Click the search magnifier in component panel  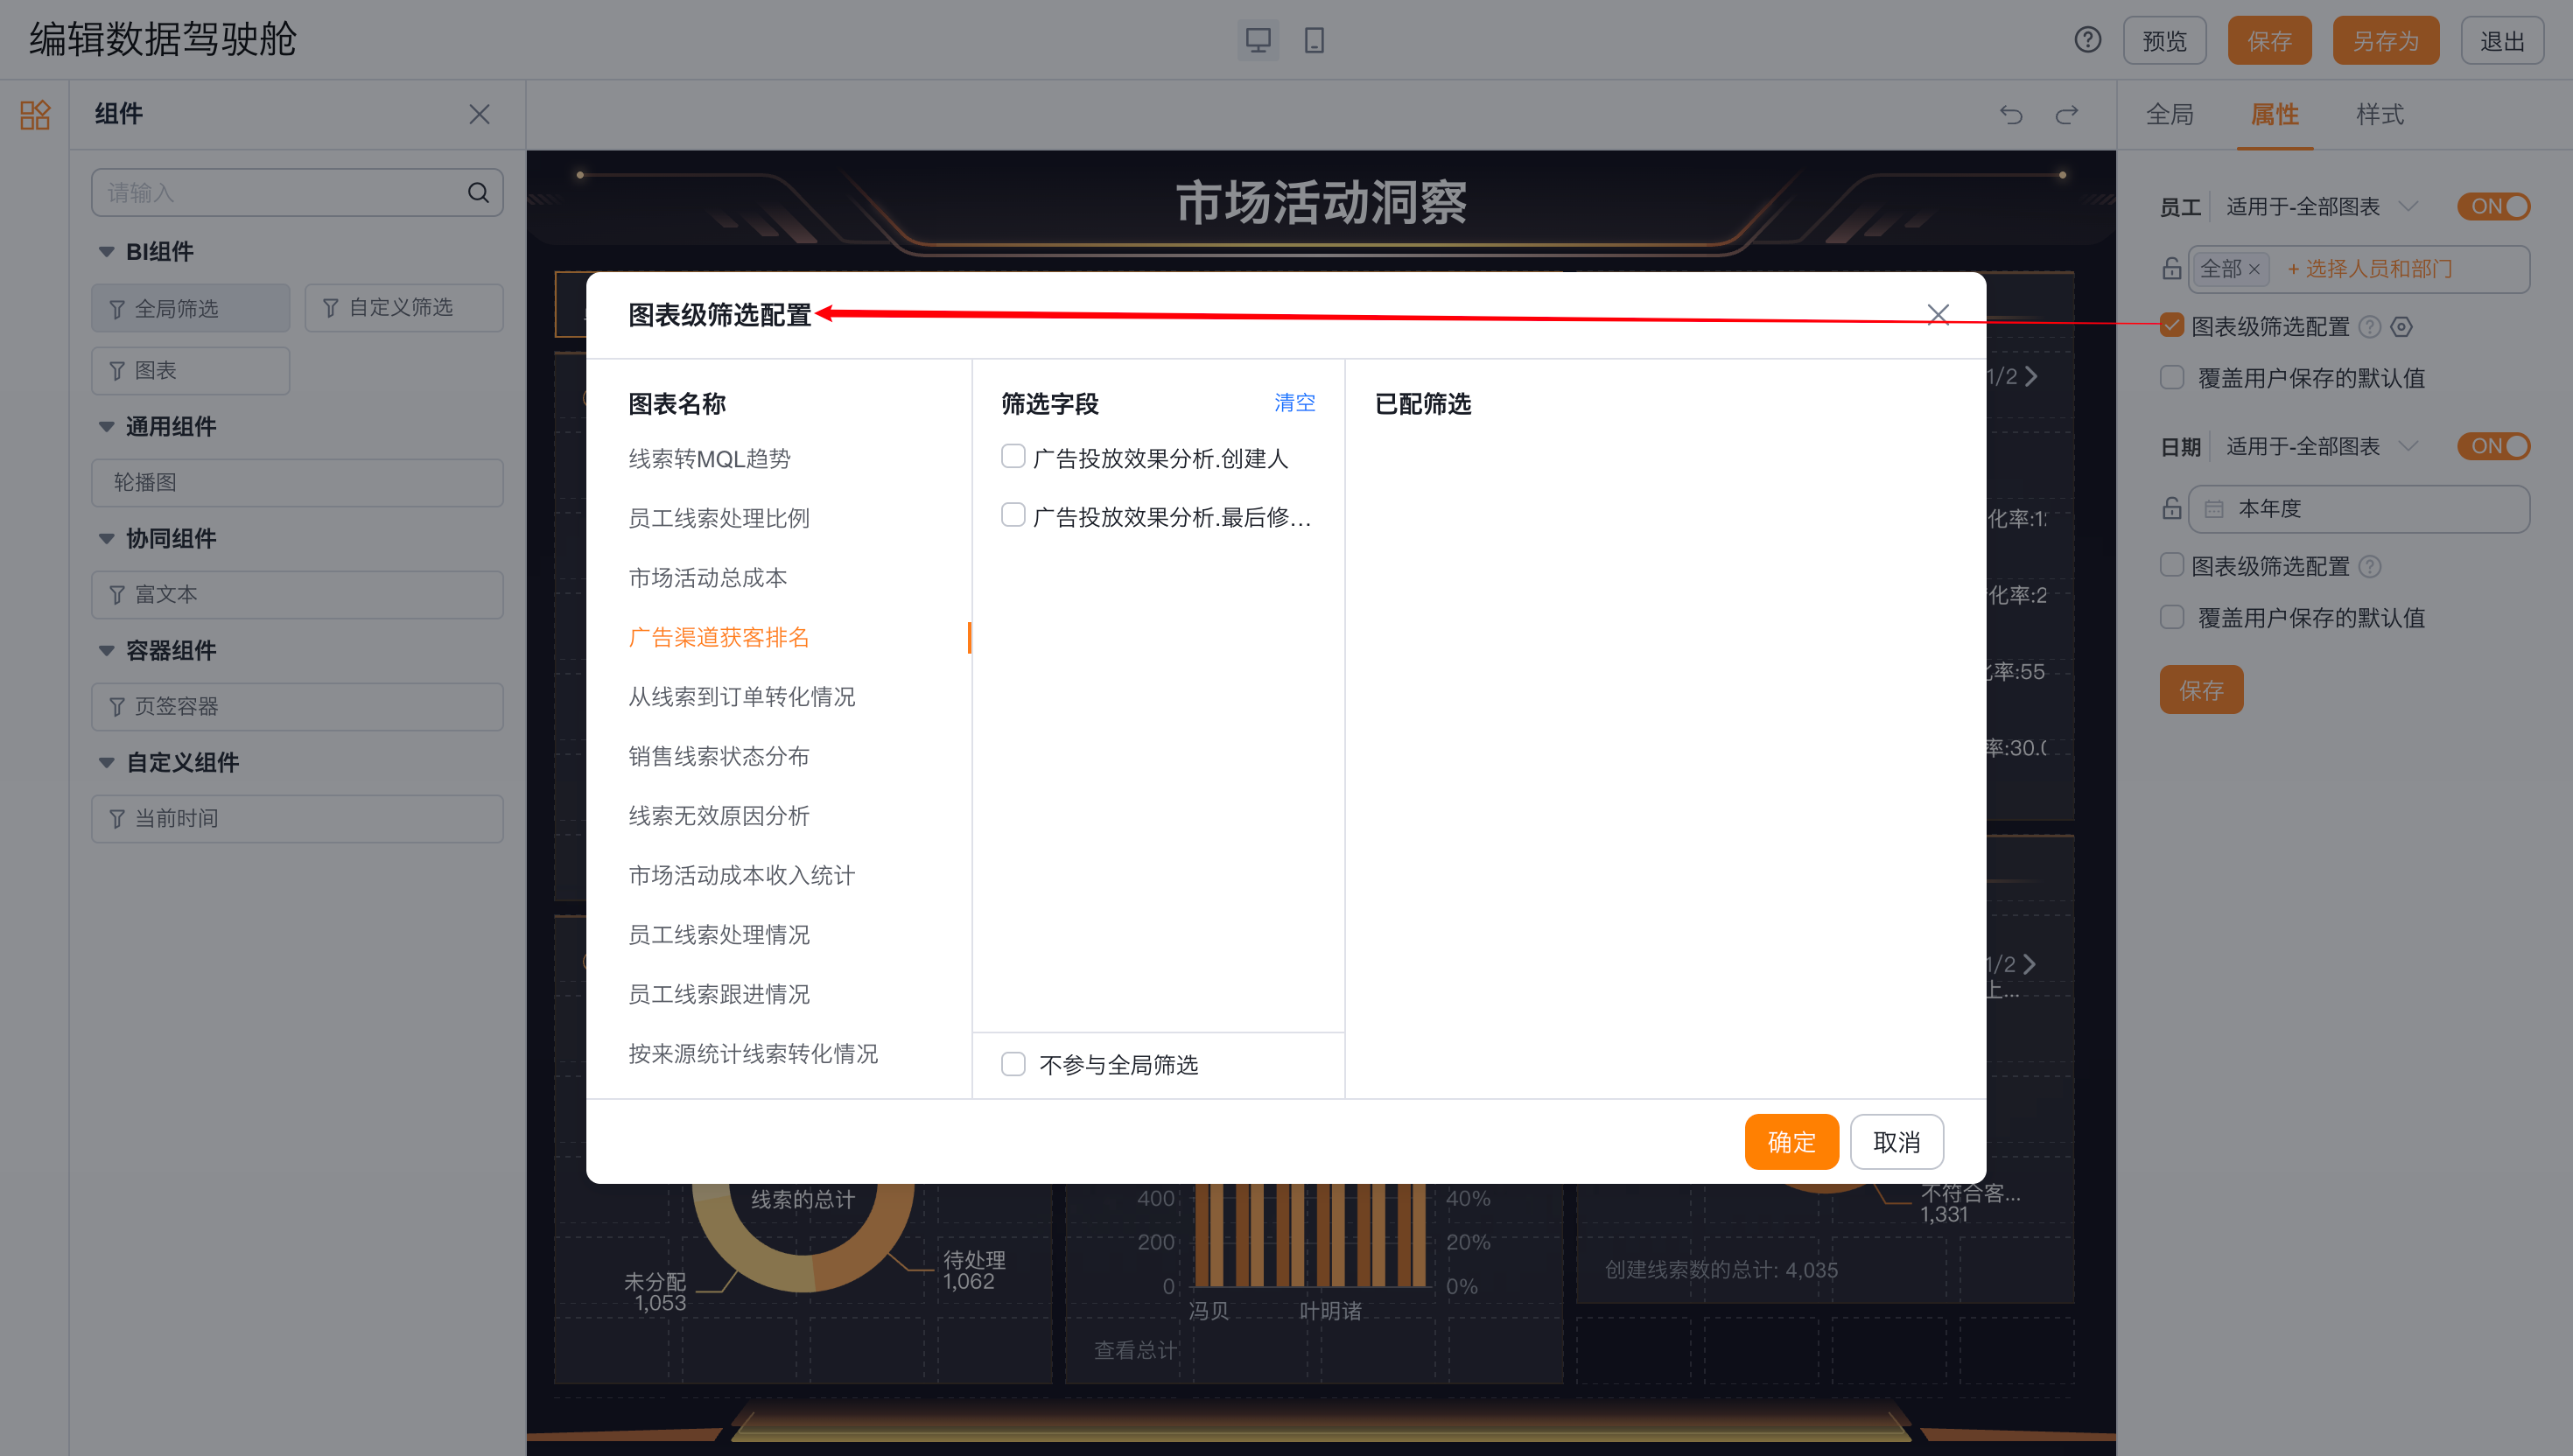478,193
